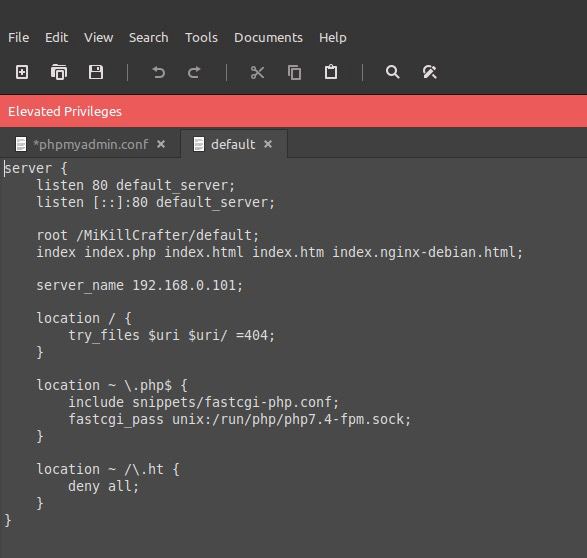
Task: Close the phpmyadmin.conf tab
Action: point(161,144)
